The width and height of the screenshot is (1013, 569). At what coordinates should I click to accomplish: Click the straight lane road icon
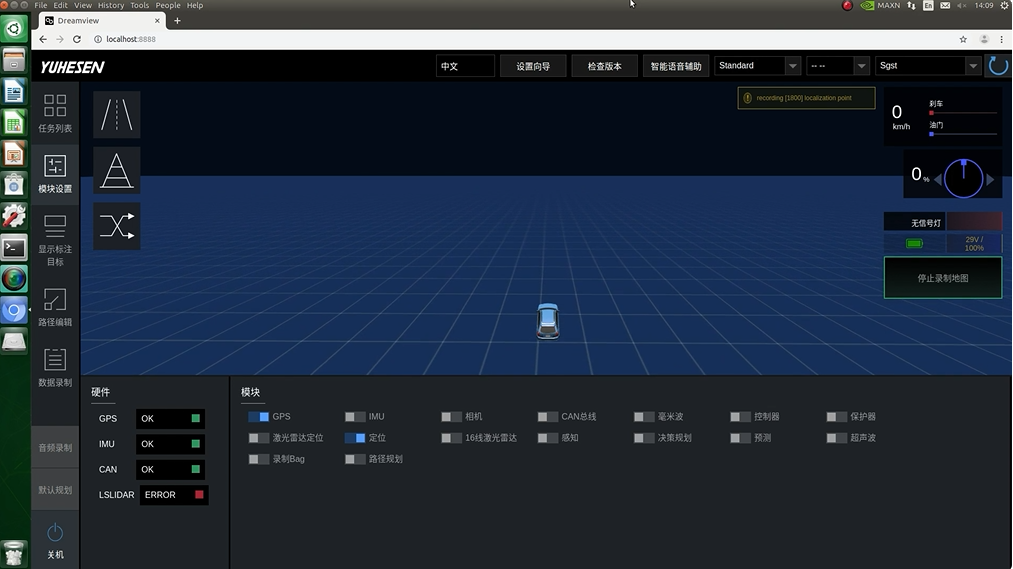117,115
